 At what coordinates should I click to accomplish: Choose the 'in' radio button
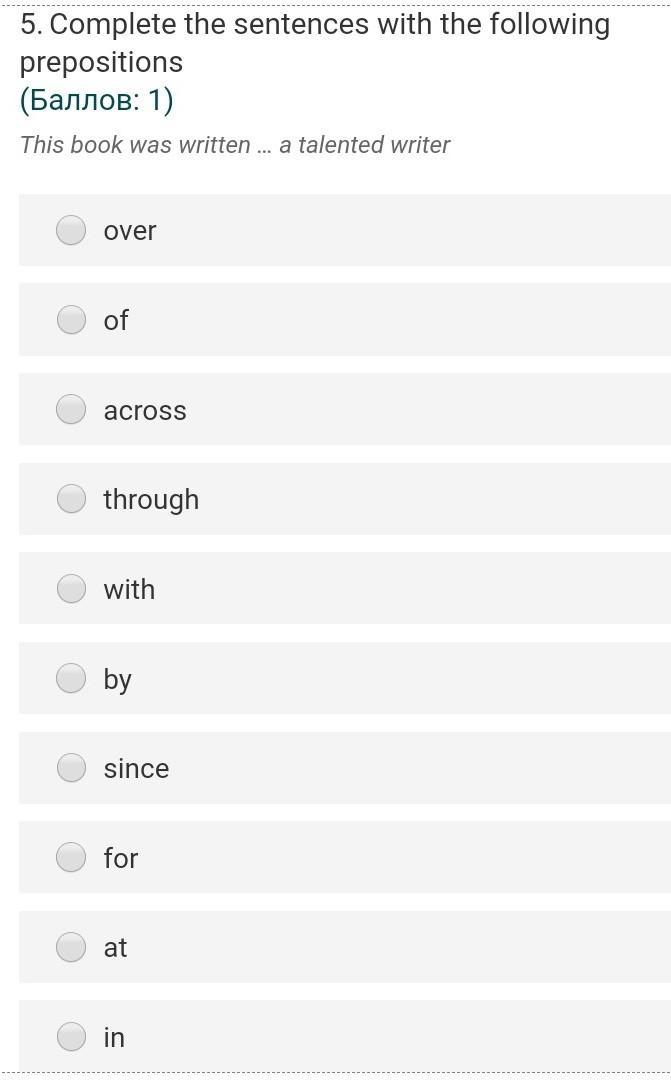pyautogui.click(x=71, y=1037)
